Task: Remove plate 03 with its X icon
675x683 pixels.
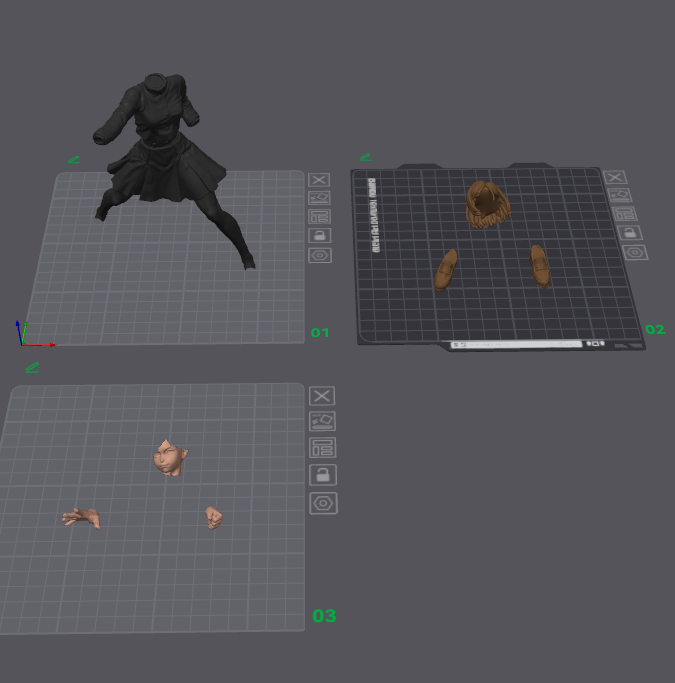Action: point(322,396)
